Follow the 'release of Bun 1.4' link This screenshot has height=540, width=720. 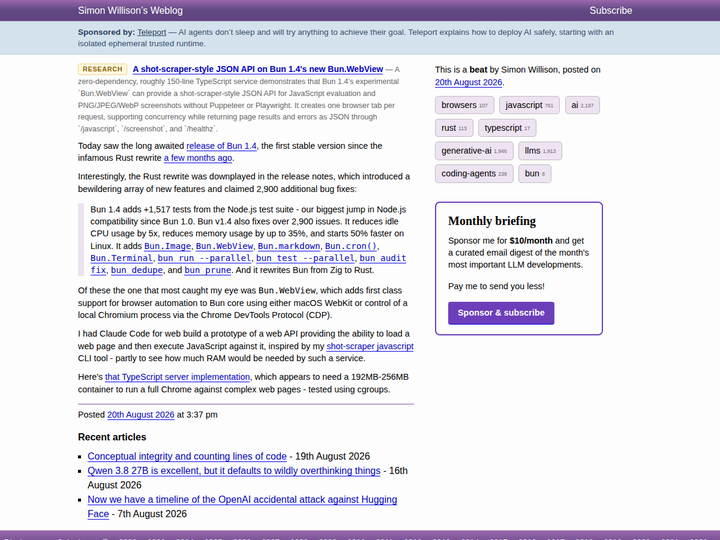pyautogui.click(x=221, y=146)
